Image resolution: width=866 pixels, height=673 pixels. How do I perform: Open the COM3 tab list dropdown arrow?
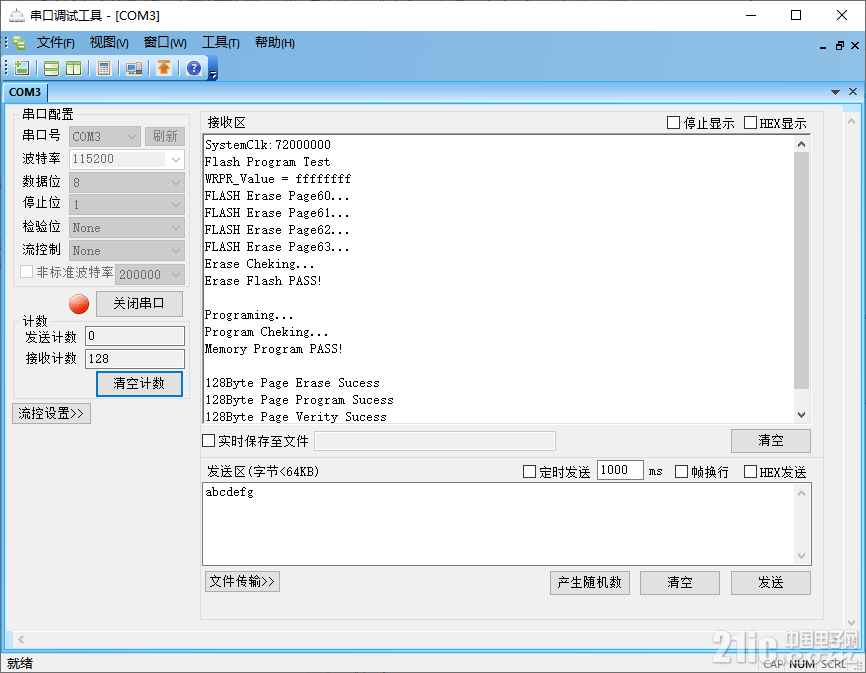click(835, 92)
